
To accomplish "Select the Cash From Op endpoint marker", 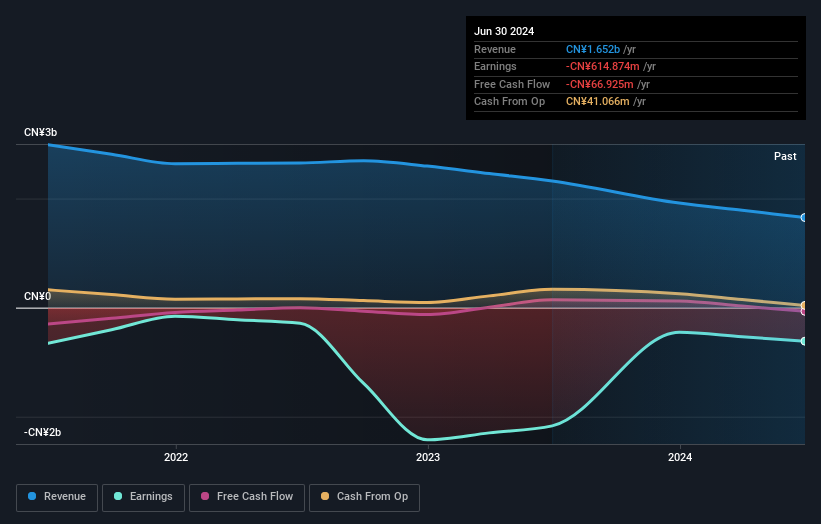I will coord(804,305).
